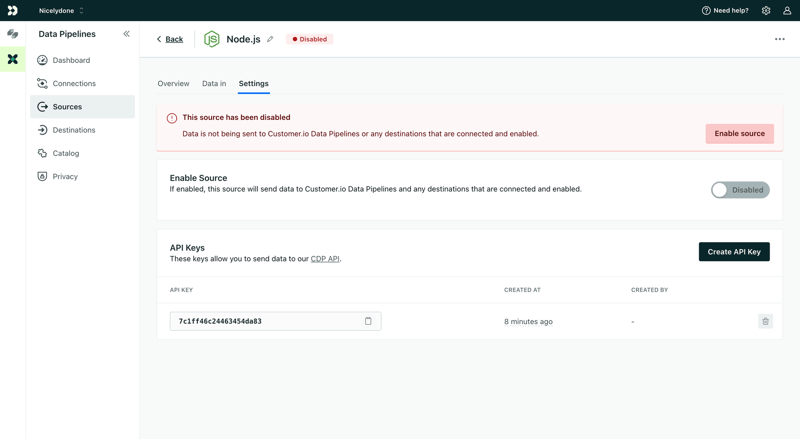Go to Dashboard in the sidebar

pyautogui.click(x=82, y=60)
